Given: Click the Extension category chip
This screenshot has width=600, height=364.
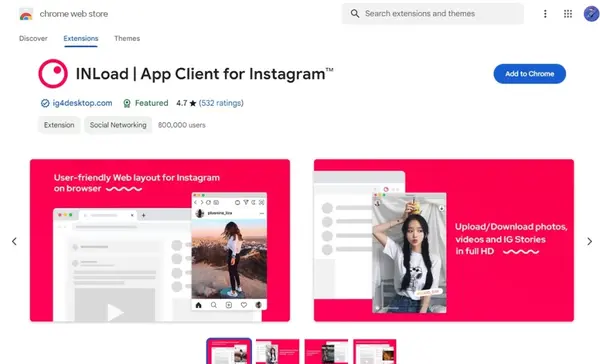Looking at the screenshot, I should [59, 125].
